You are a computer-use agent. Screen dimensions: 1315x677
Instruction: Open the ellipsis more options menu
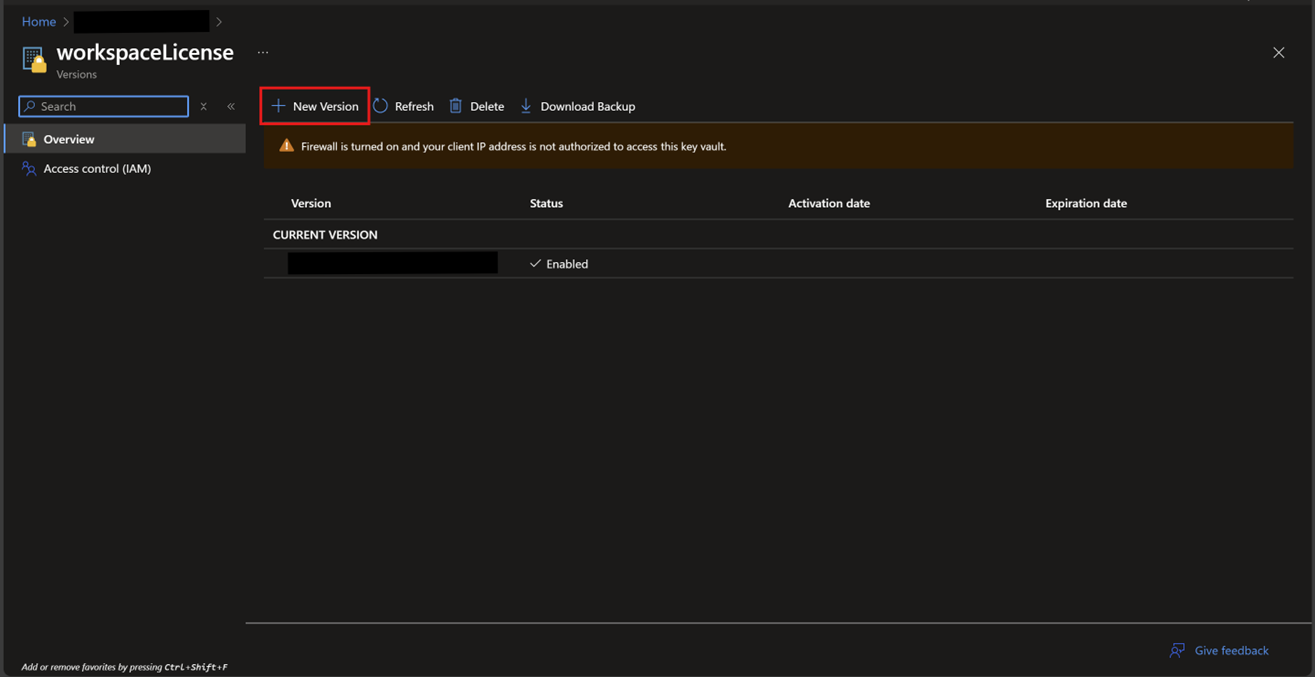click(x=263, y=53)
